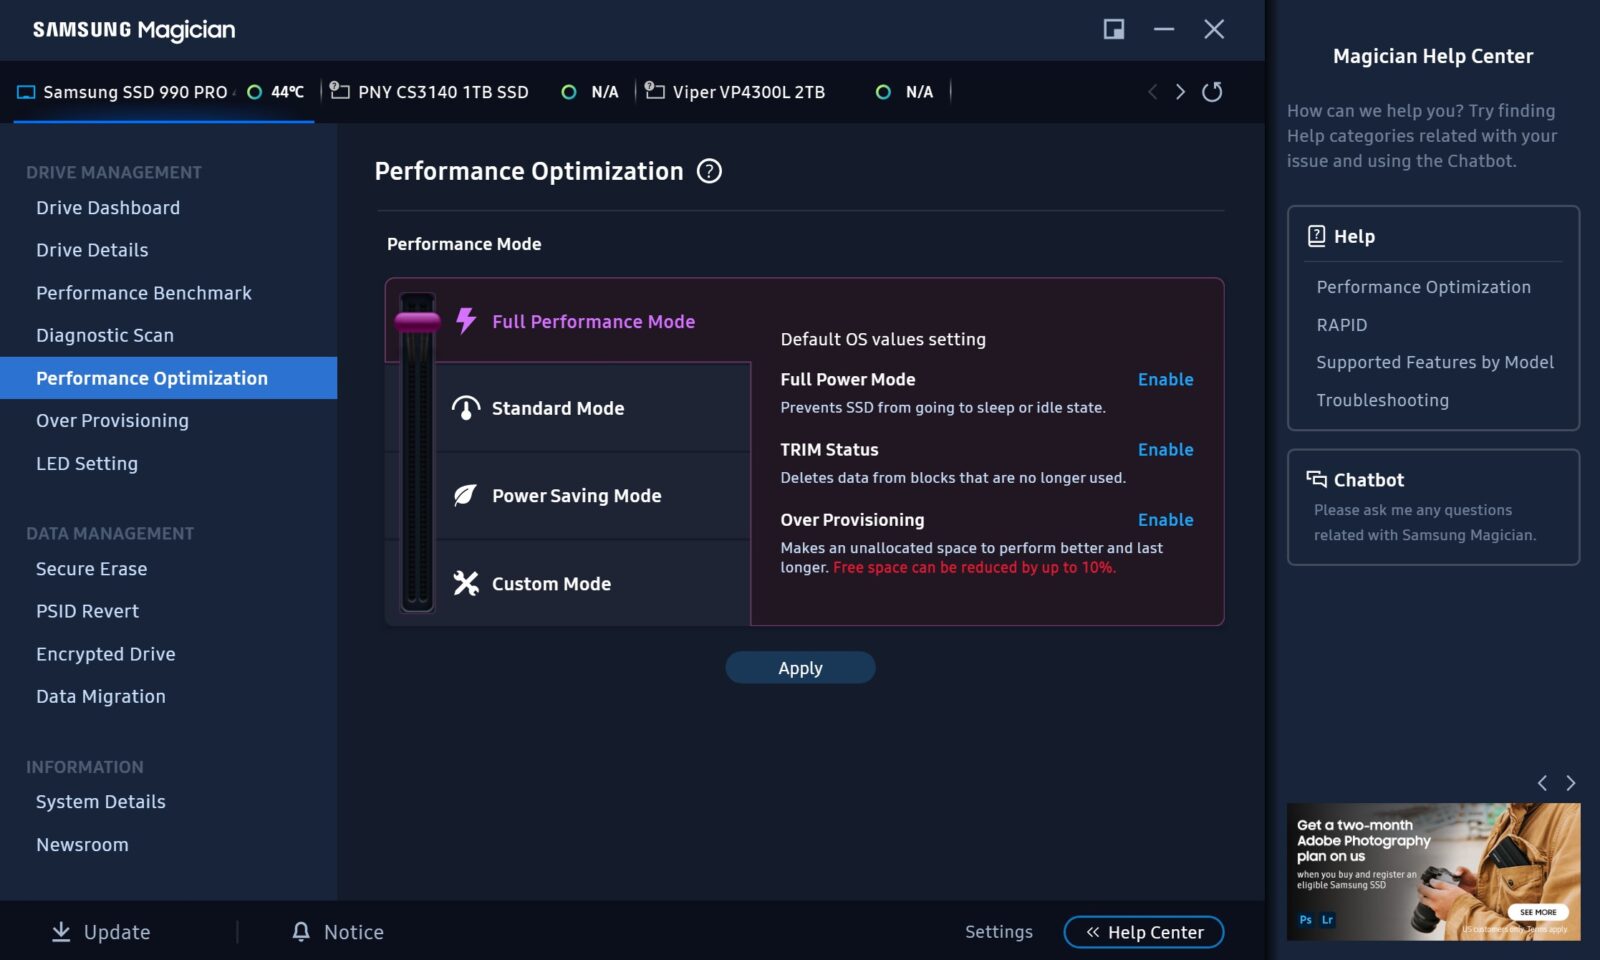This screenshot has height=960, width=1600.
Task: Click the refresh drives icon
Action: (1212, 92)
